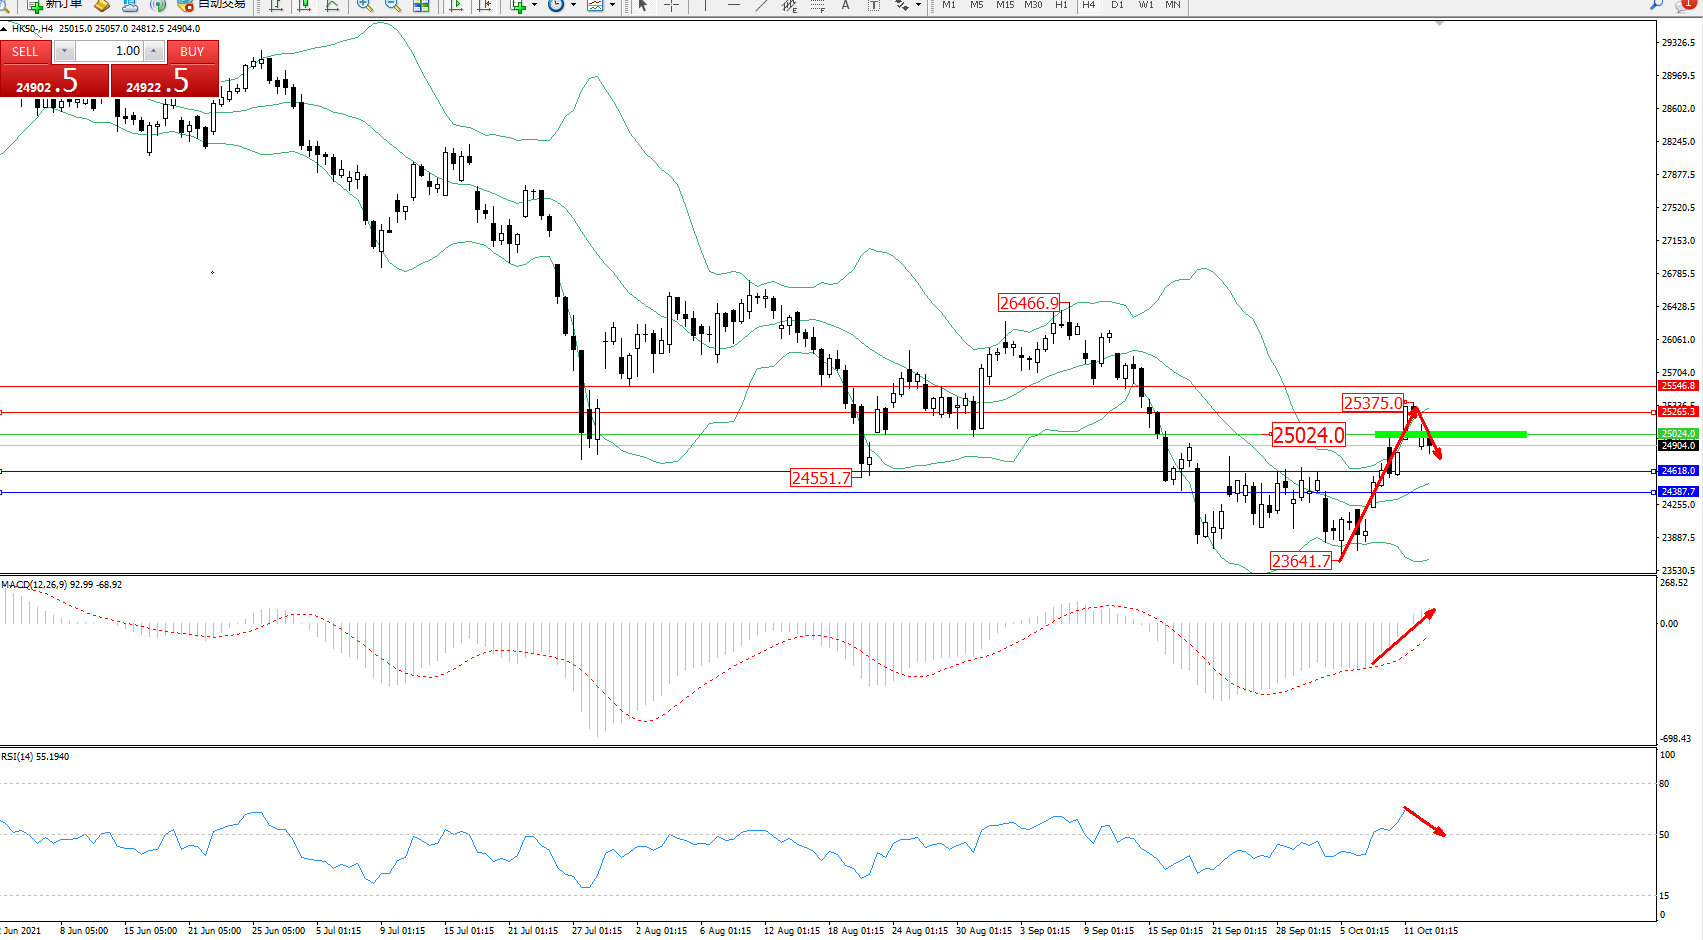This screenshot has width=1703, height=940.
Task: Select the arrow Cursor tool
Action: (643, 5)
